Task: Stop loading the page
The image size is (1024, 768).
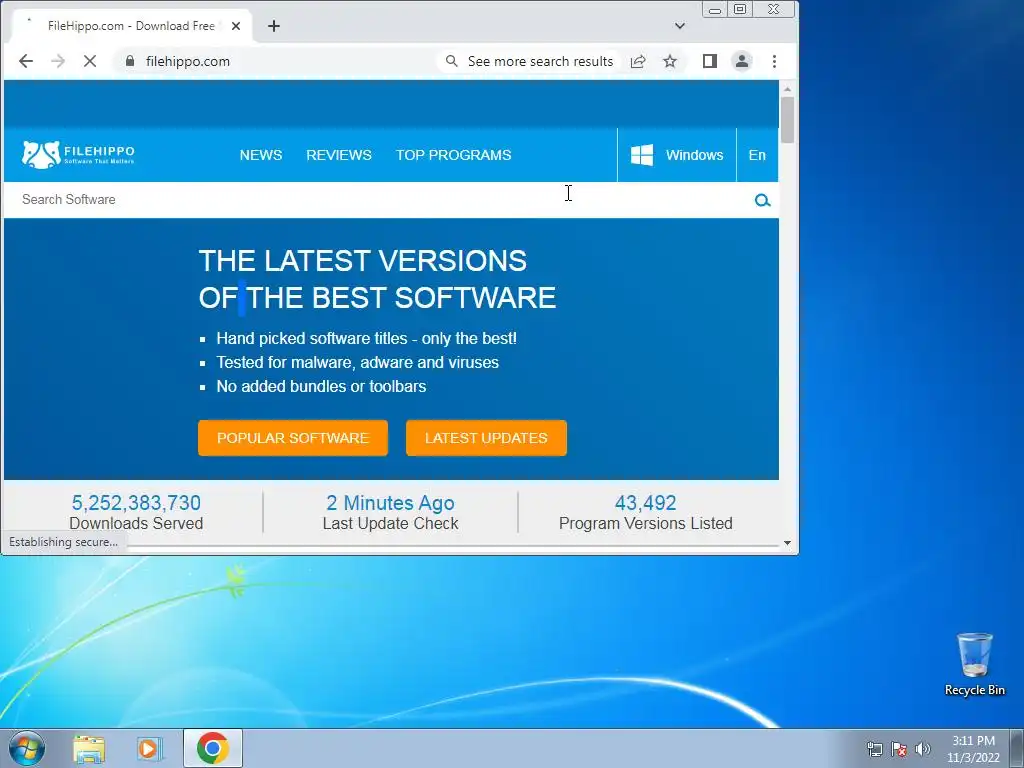Action: click(90, 61)
